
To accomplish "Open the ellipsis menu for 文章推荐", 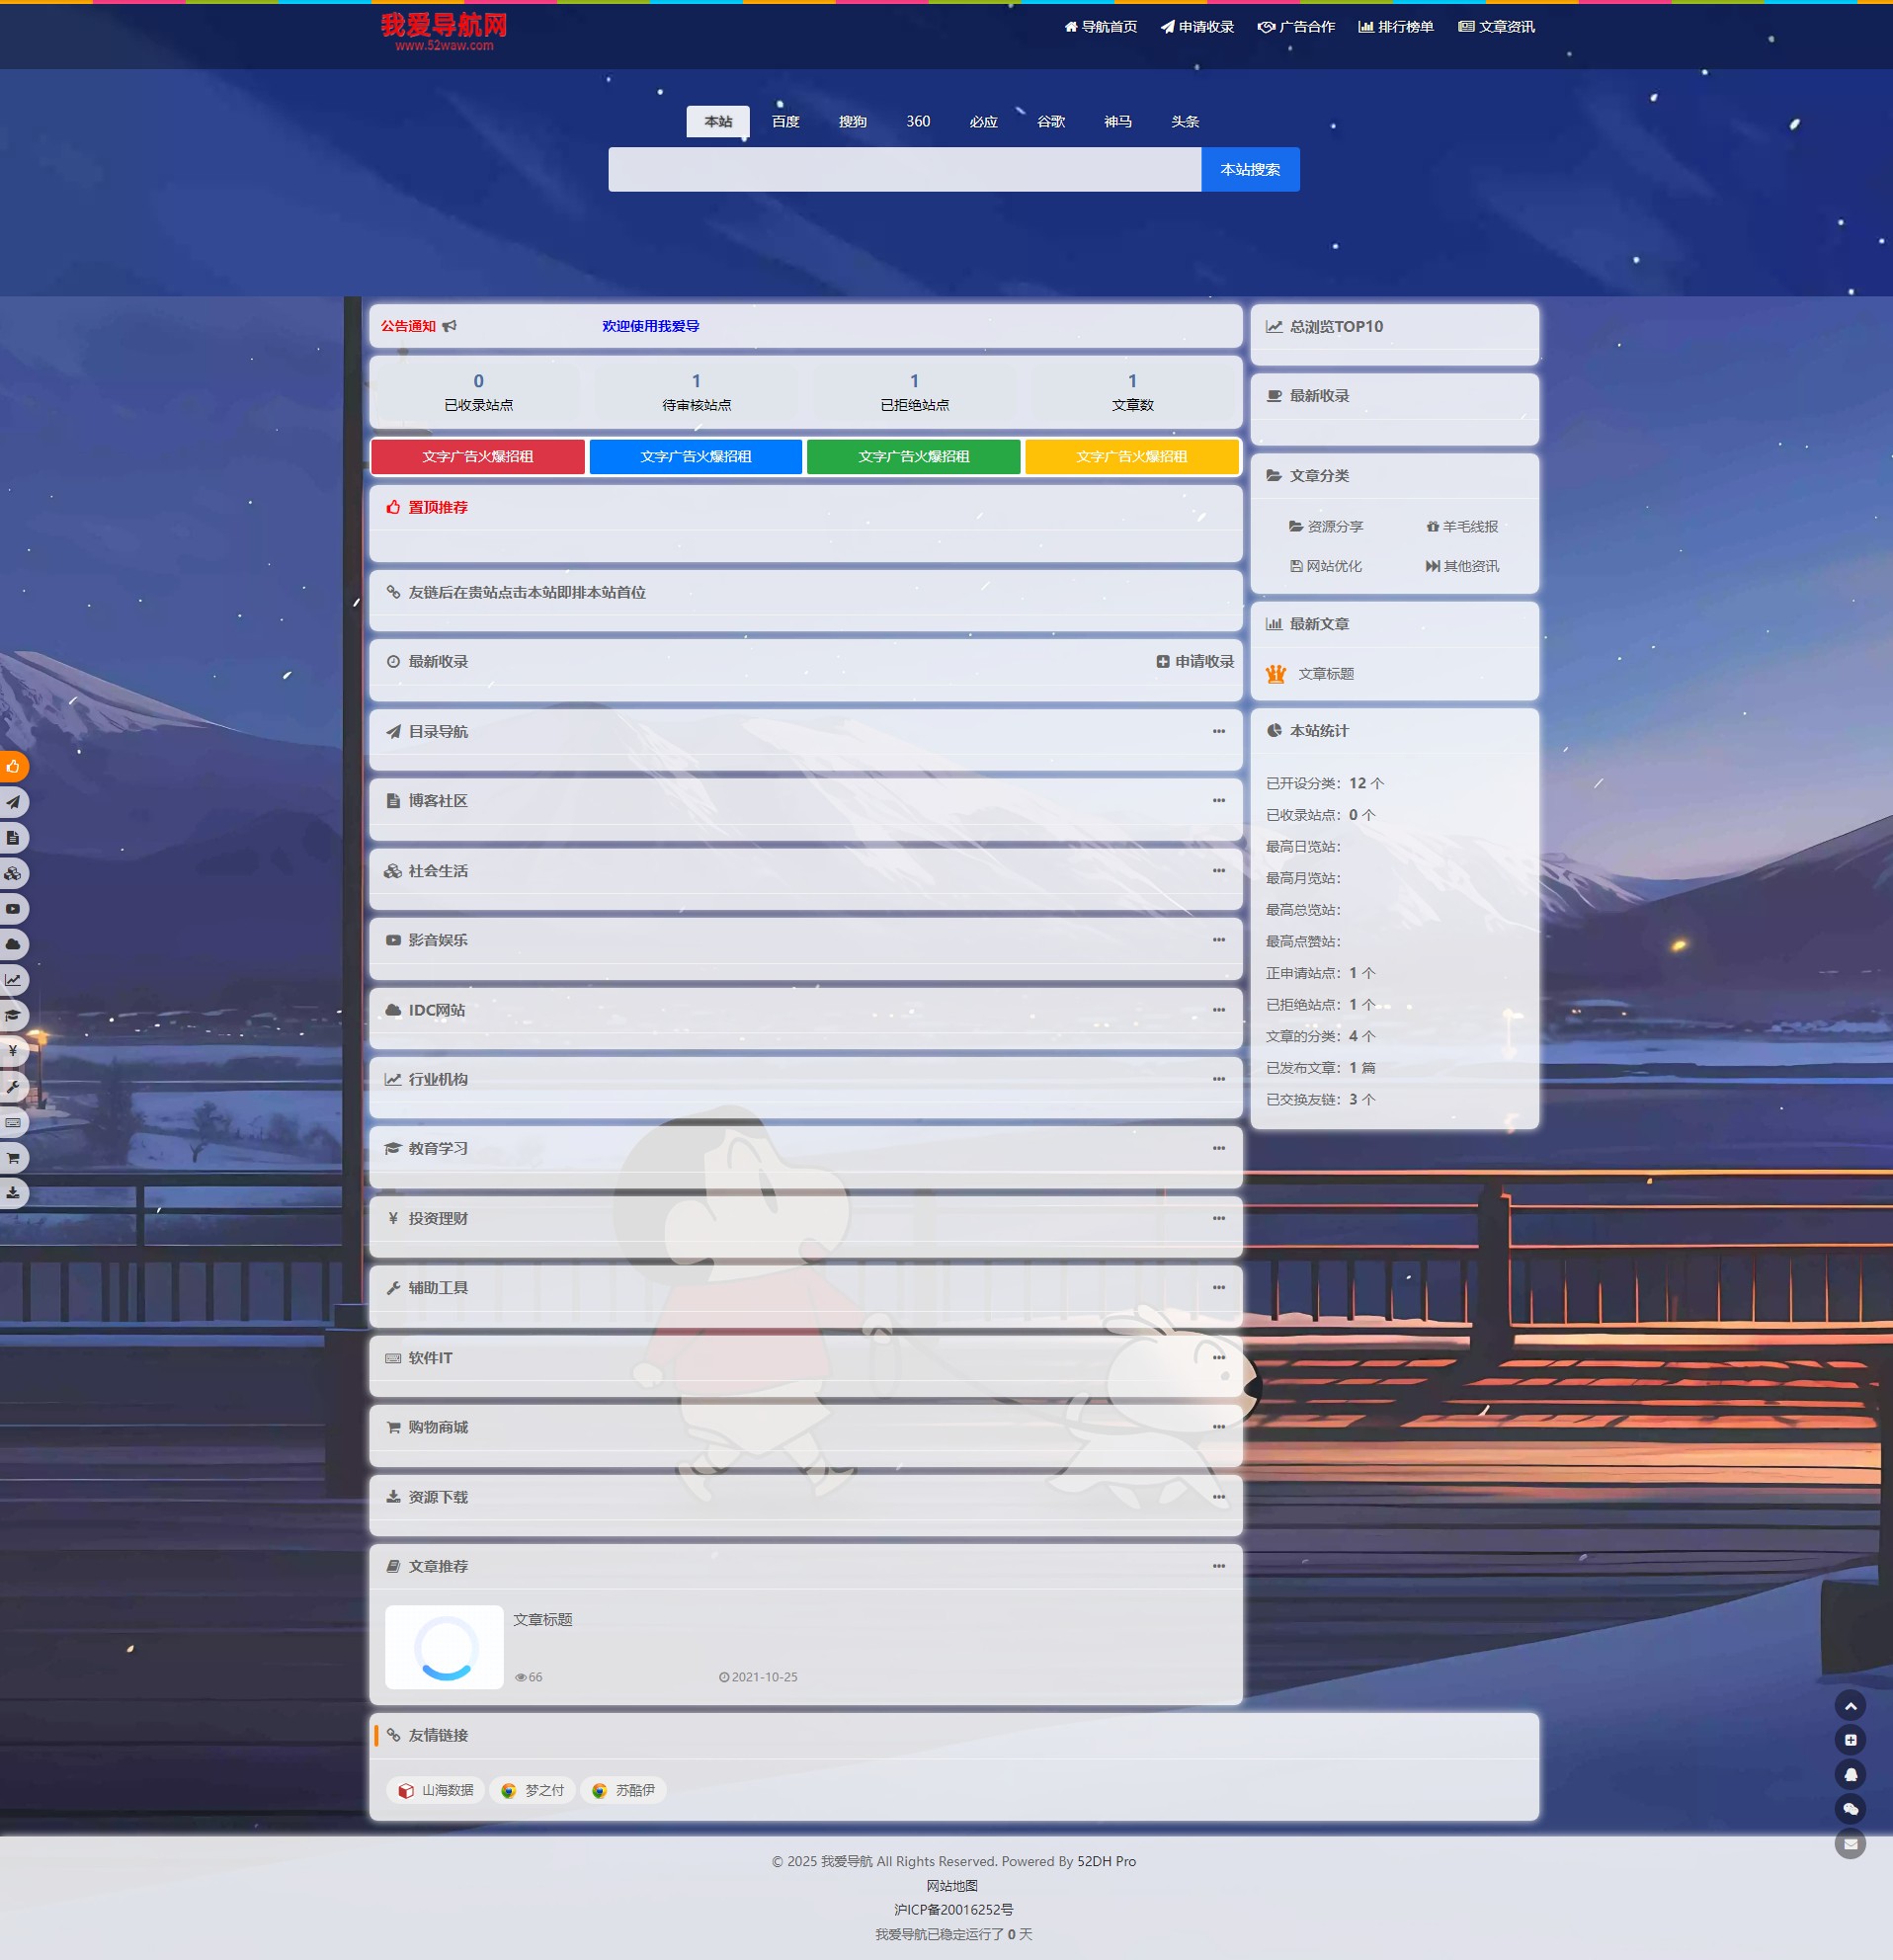I will (x=1218, y=1566).
